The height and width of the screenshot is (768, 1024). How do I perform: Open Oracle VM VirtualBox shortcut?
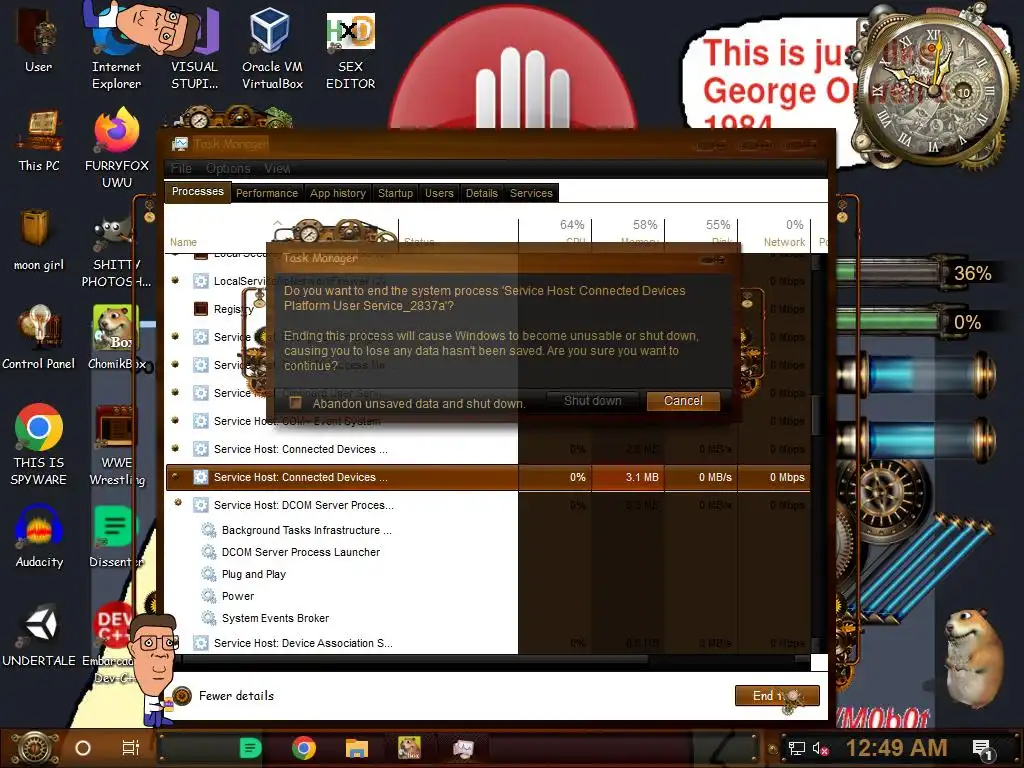coord(272,49)
